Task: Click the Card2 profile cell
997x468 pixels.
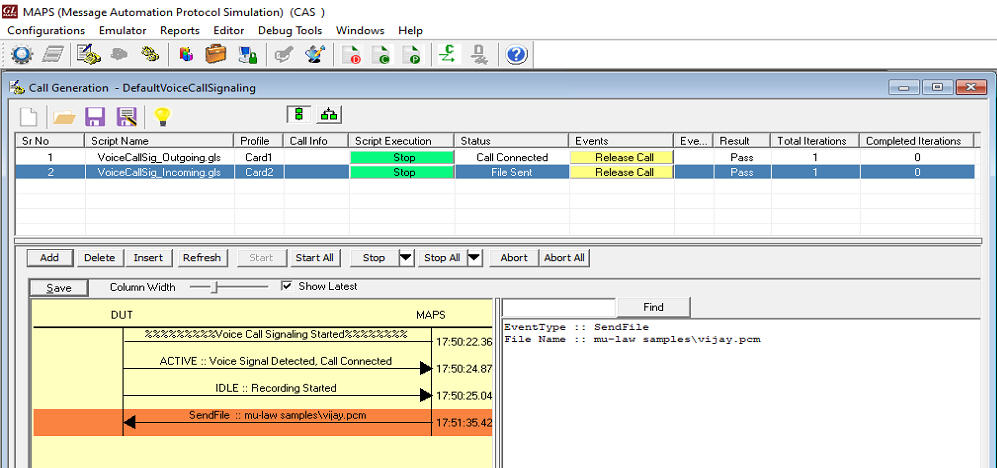Action: click(259, 172)
